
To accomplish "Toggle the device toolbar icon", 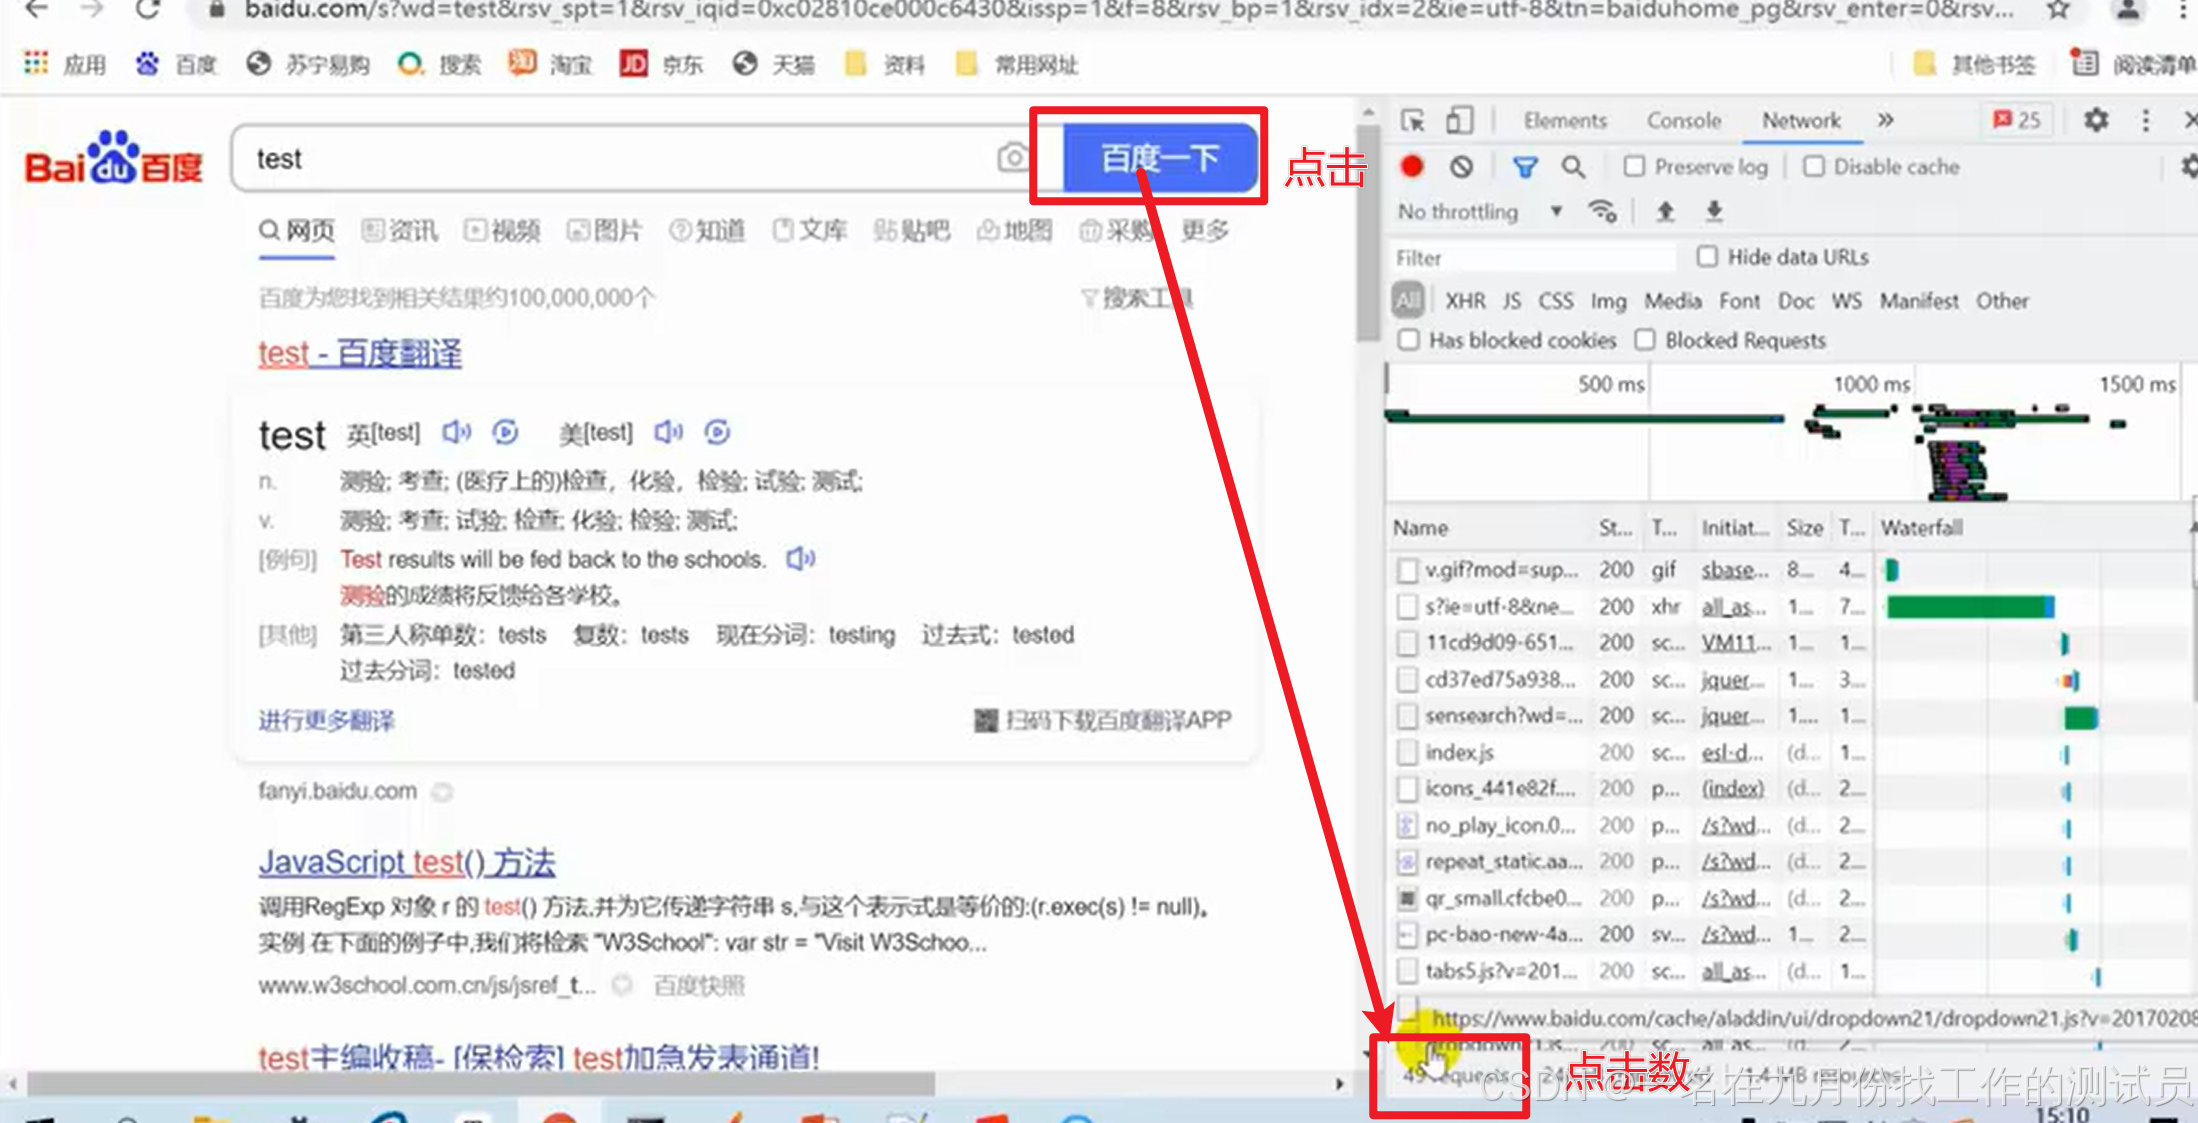I will pos(1459,121).
